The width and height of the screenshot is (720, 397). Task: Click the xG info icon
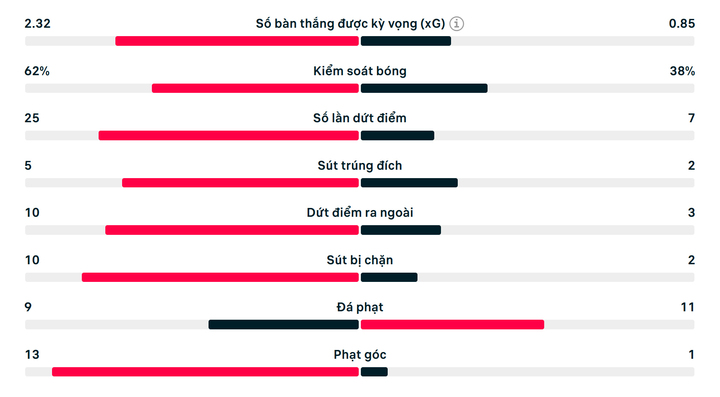tap(456, 23)
